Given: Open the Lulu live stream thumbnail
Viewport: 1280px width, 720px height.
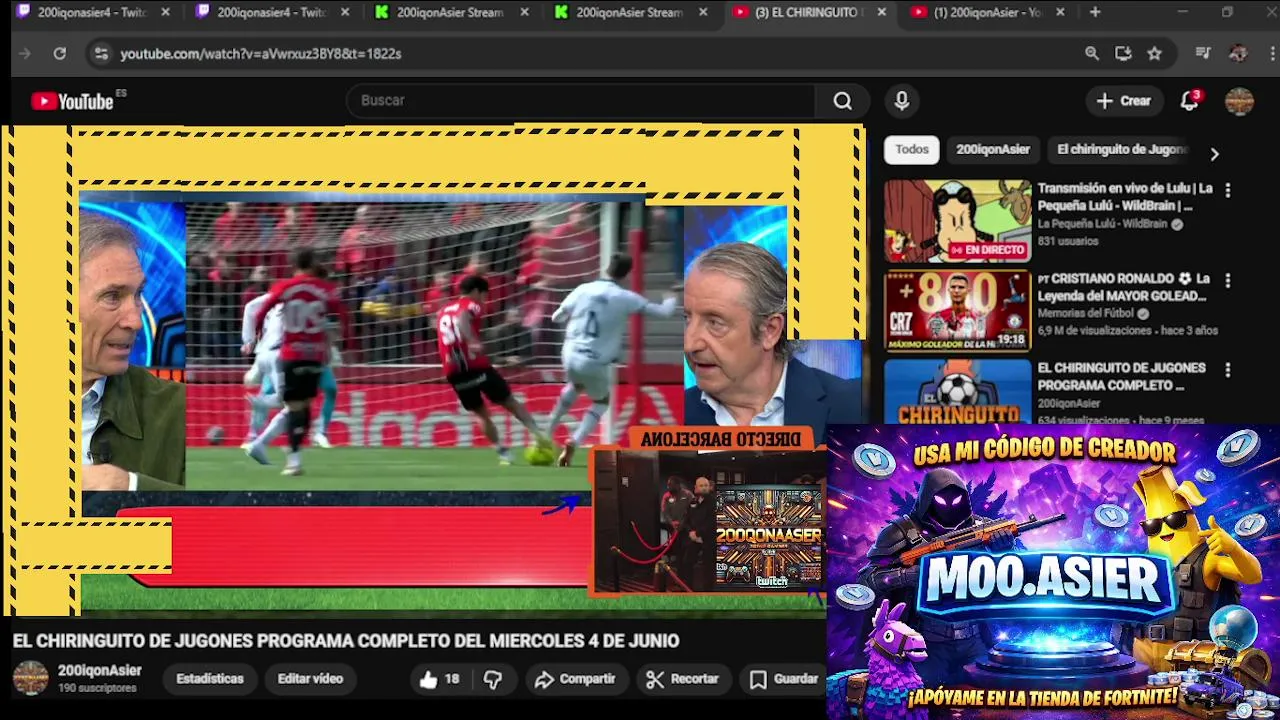Looking at the screenshot, I should [x=957, y=221].
